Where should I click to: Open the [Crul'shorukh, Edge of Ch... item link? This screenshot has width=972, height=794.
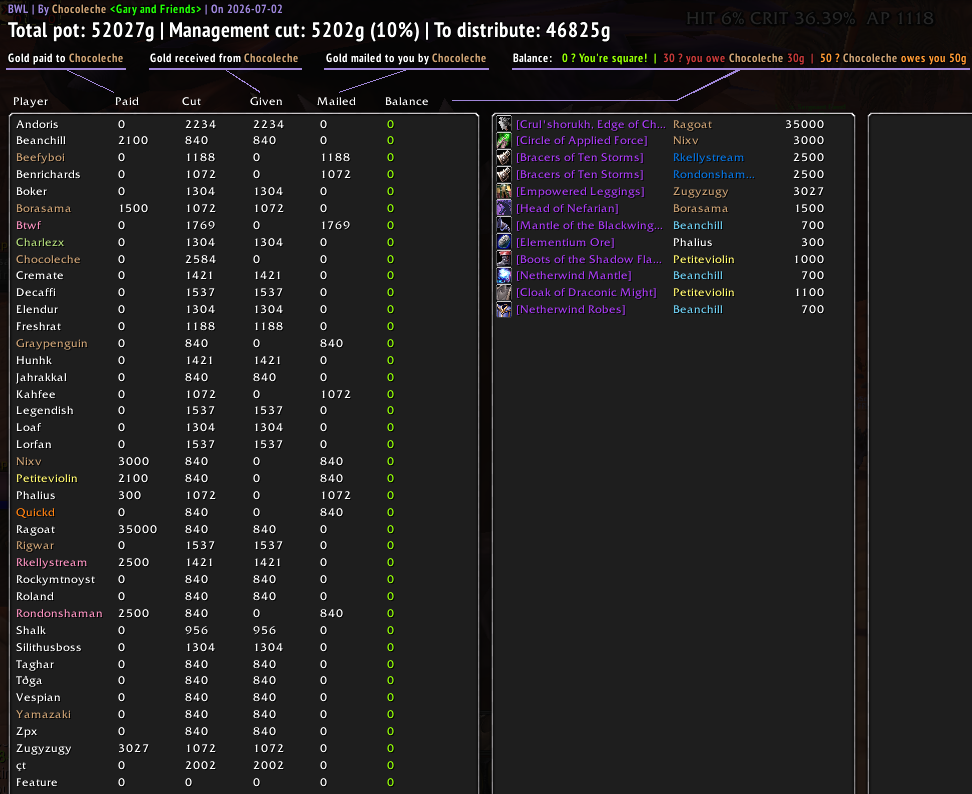[x=590, y=124]
